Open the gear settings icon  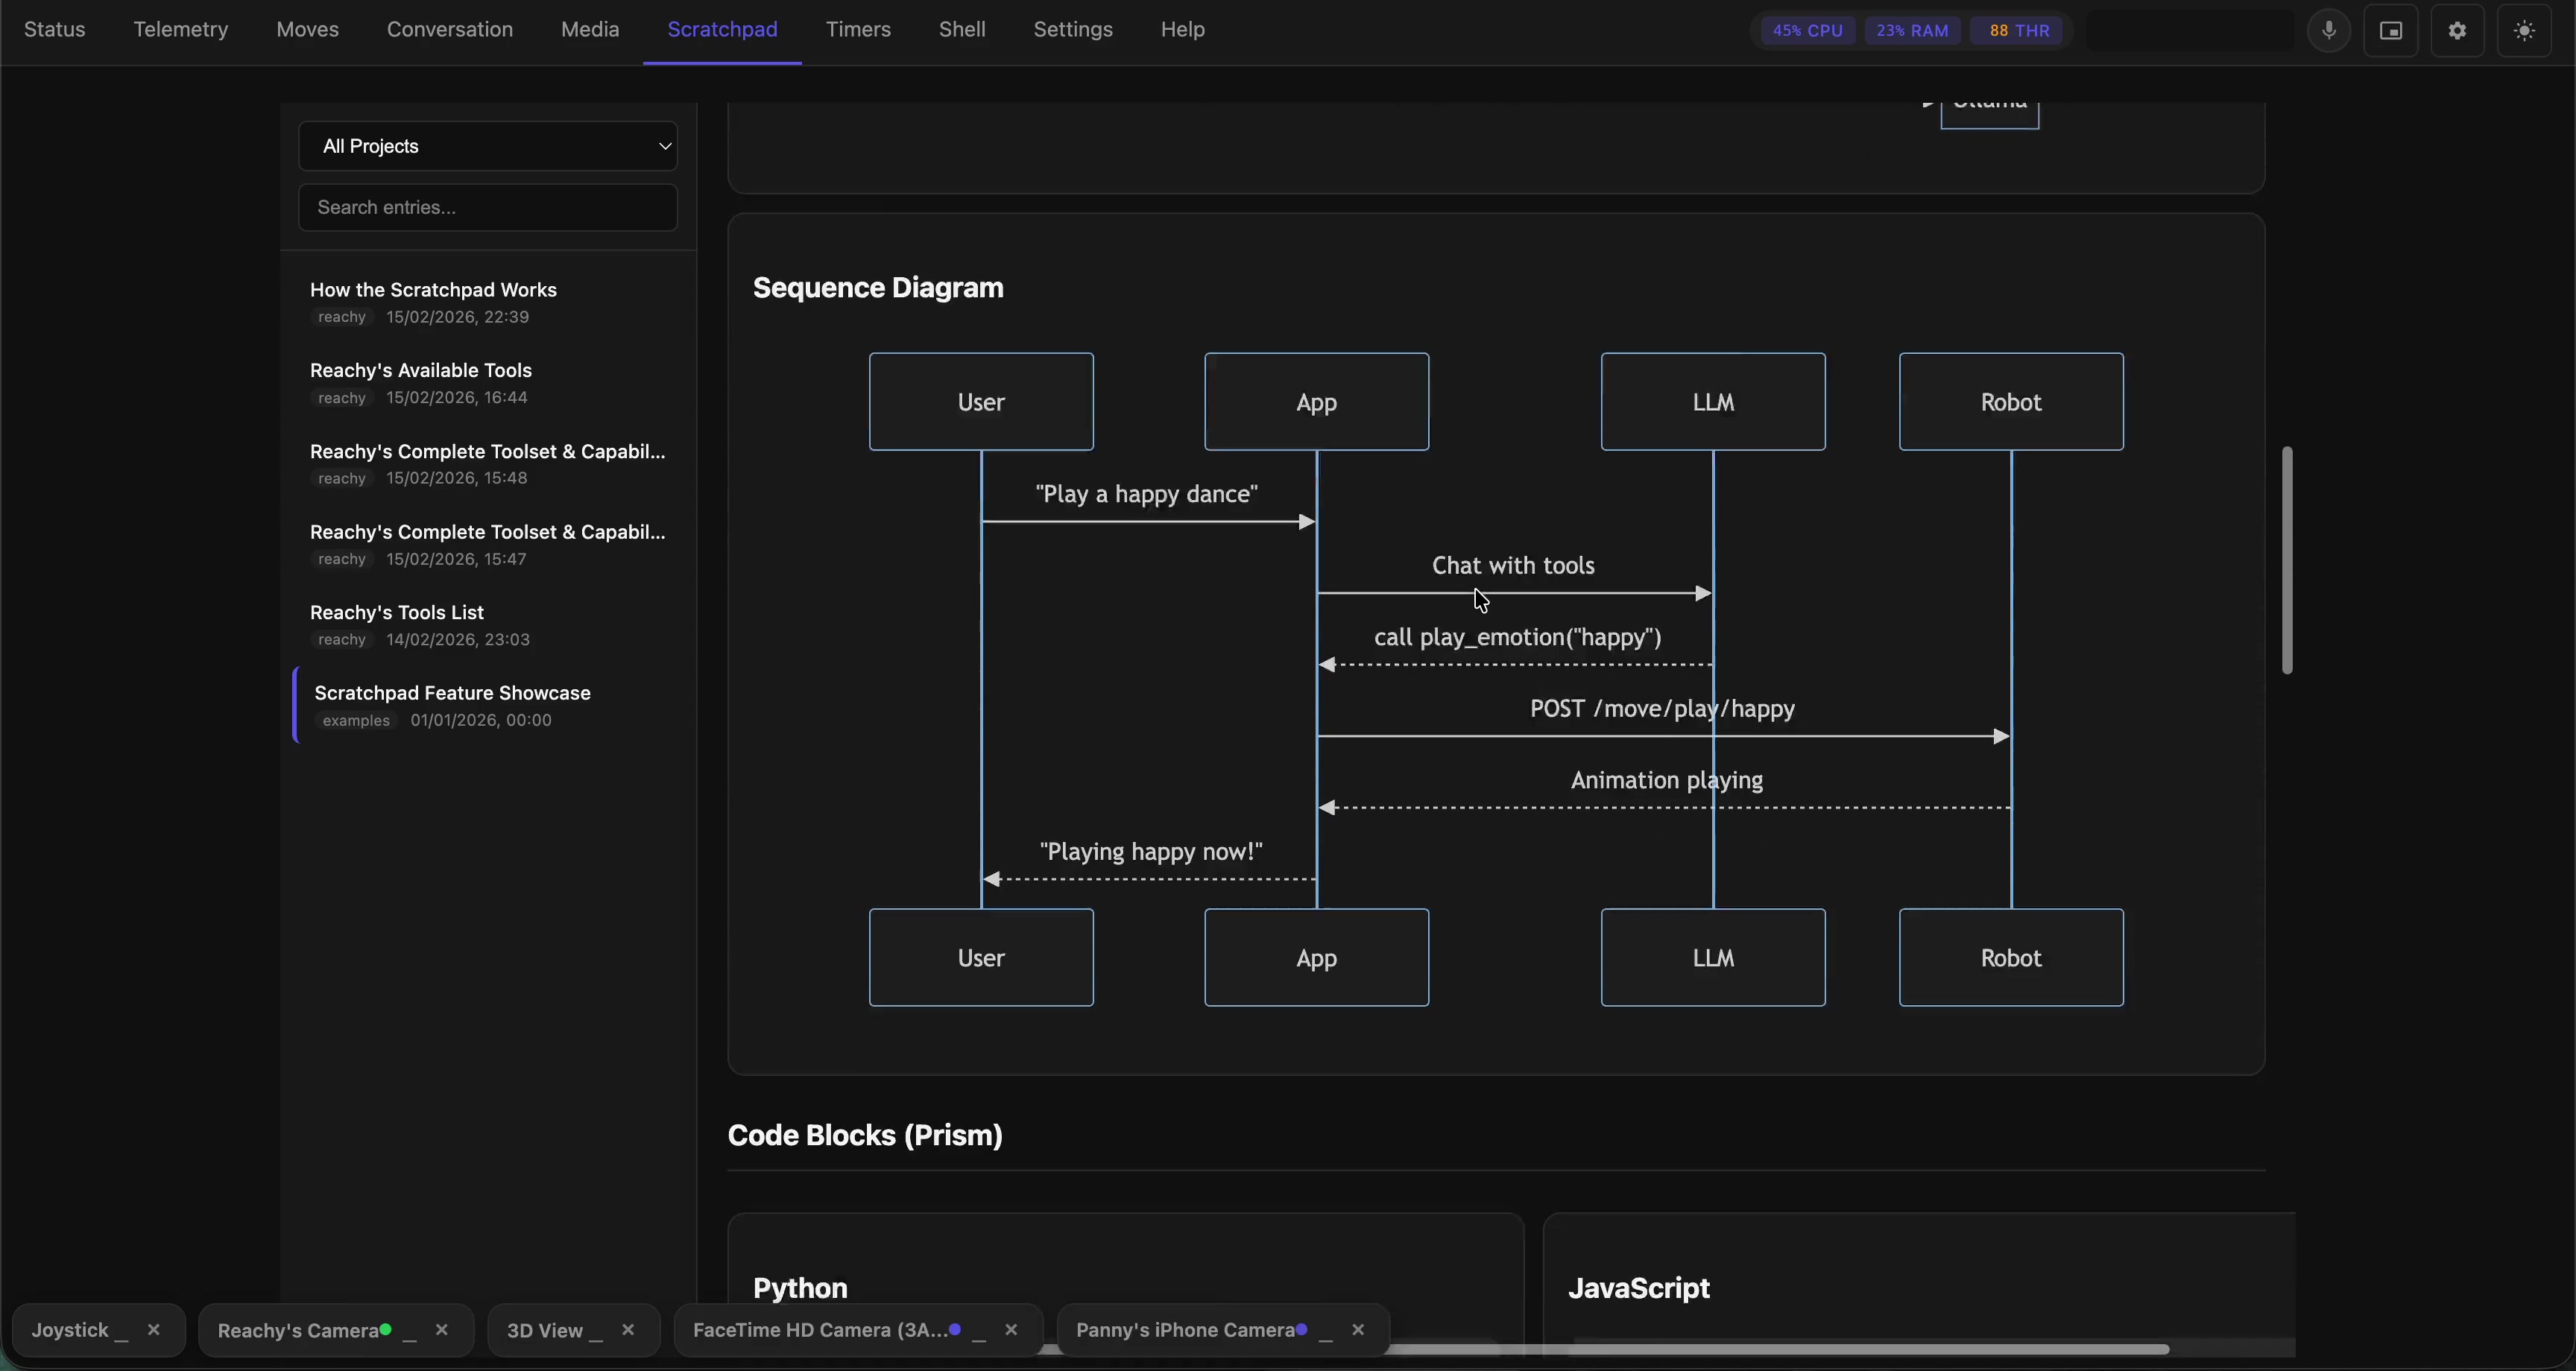tap(2457, 30)
